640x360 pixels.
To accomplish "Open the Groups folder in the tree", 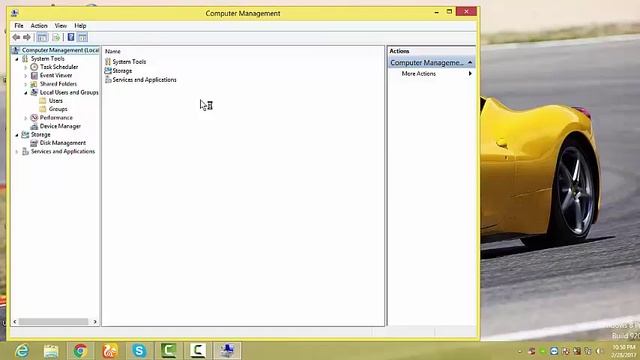I will (58, 109).
